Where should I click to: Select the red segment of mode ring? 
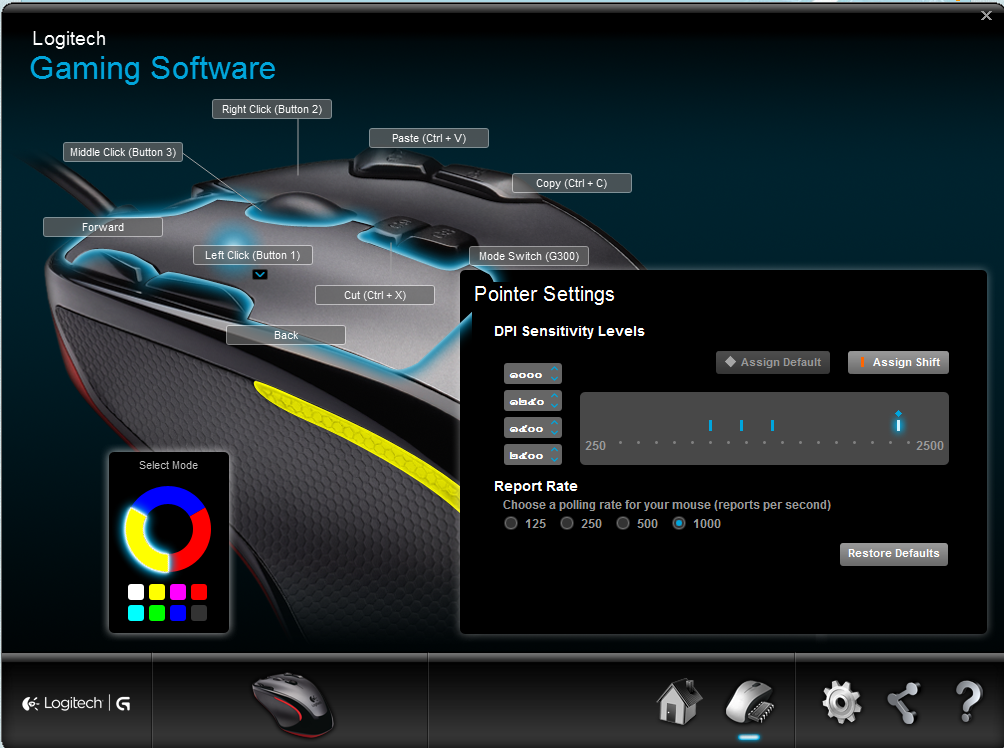click(x=198, y=541)
